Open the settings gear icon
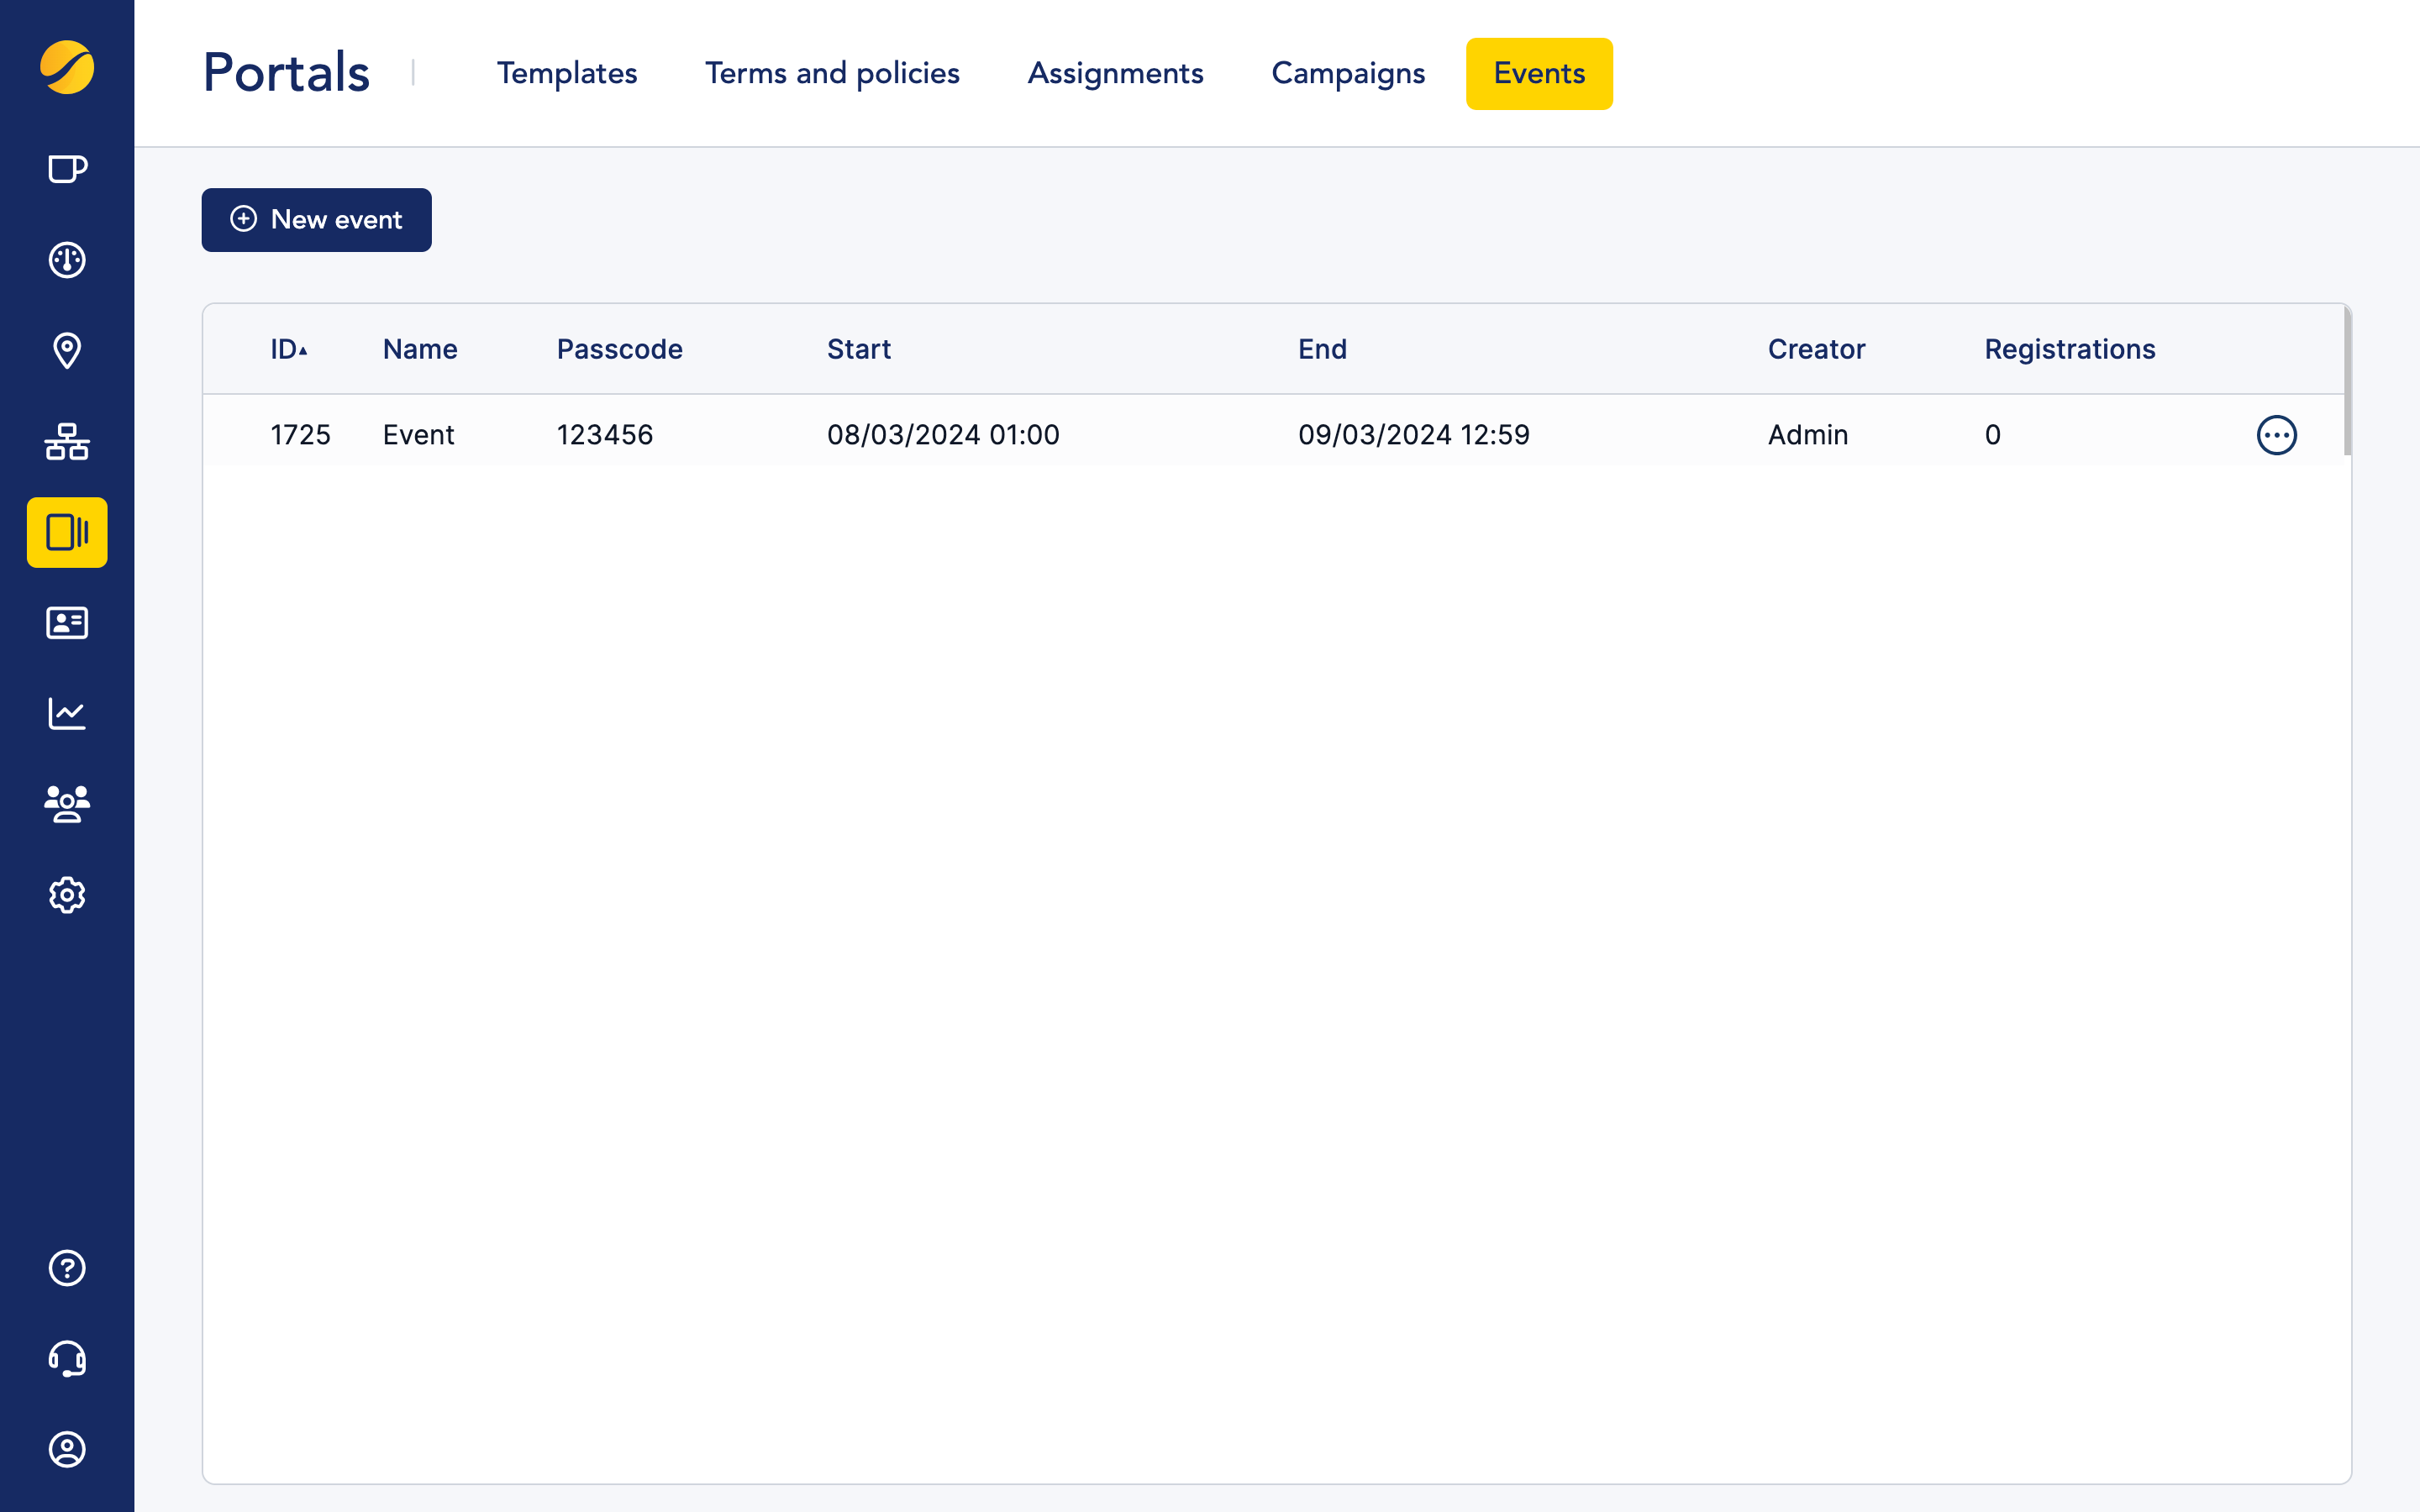The height and width of the screenshot is (1512, 2420). click(67, 895)
